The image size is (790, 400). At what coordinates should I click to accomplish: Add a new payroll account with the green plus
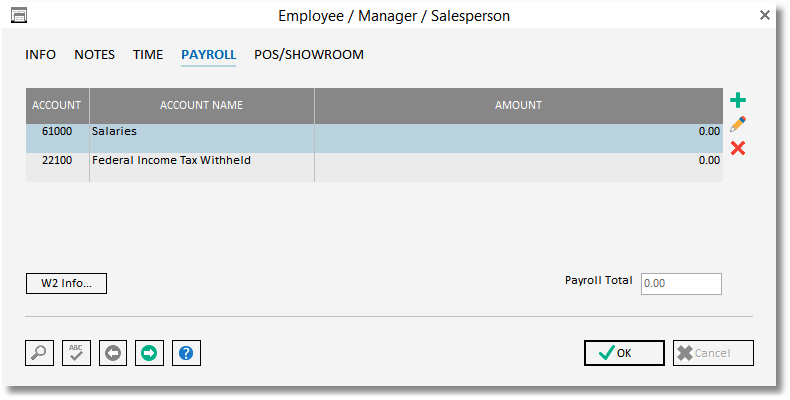click(738, 100)
